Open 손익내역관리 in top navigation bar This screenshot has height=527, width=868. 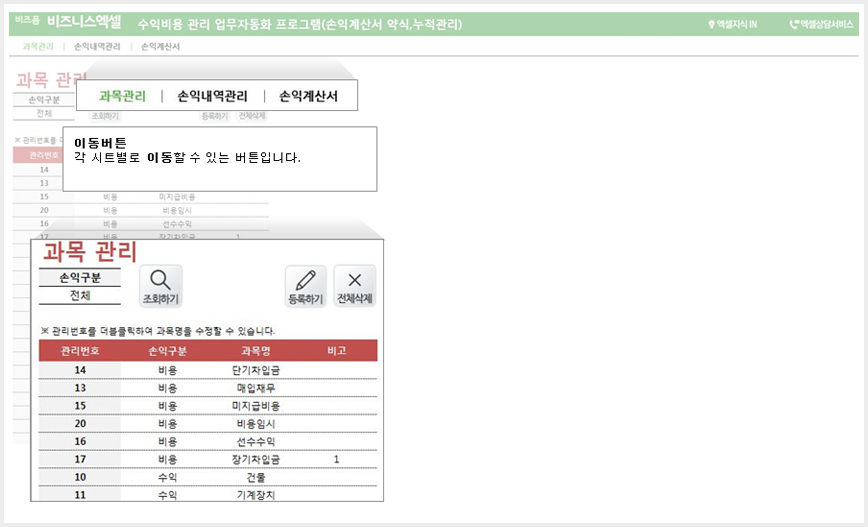point(97,46)
